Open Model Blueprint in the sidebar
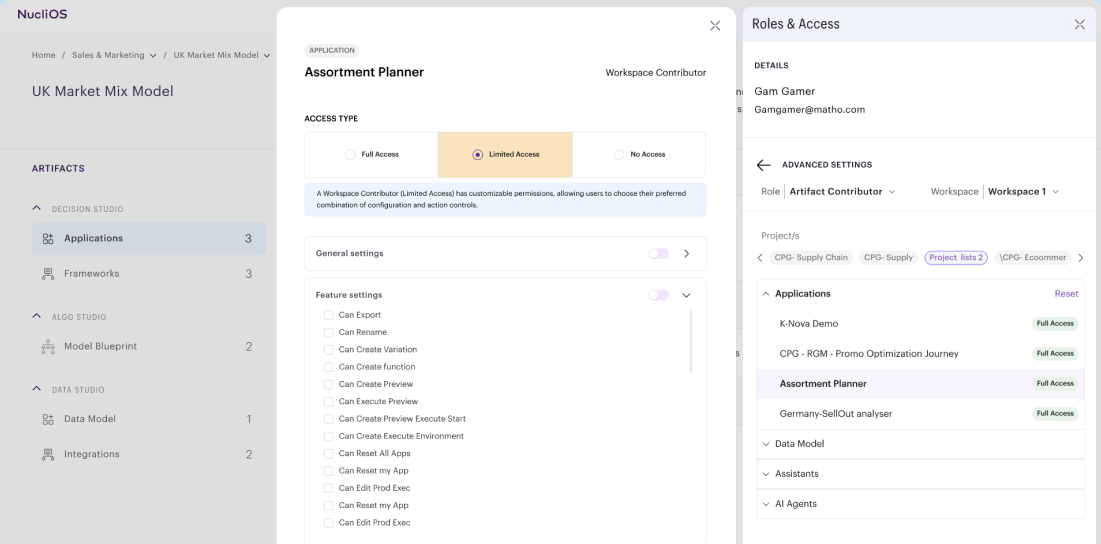This screenshot has width=1101, height=544. [x=149, y=346]
